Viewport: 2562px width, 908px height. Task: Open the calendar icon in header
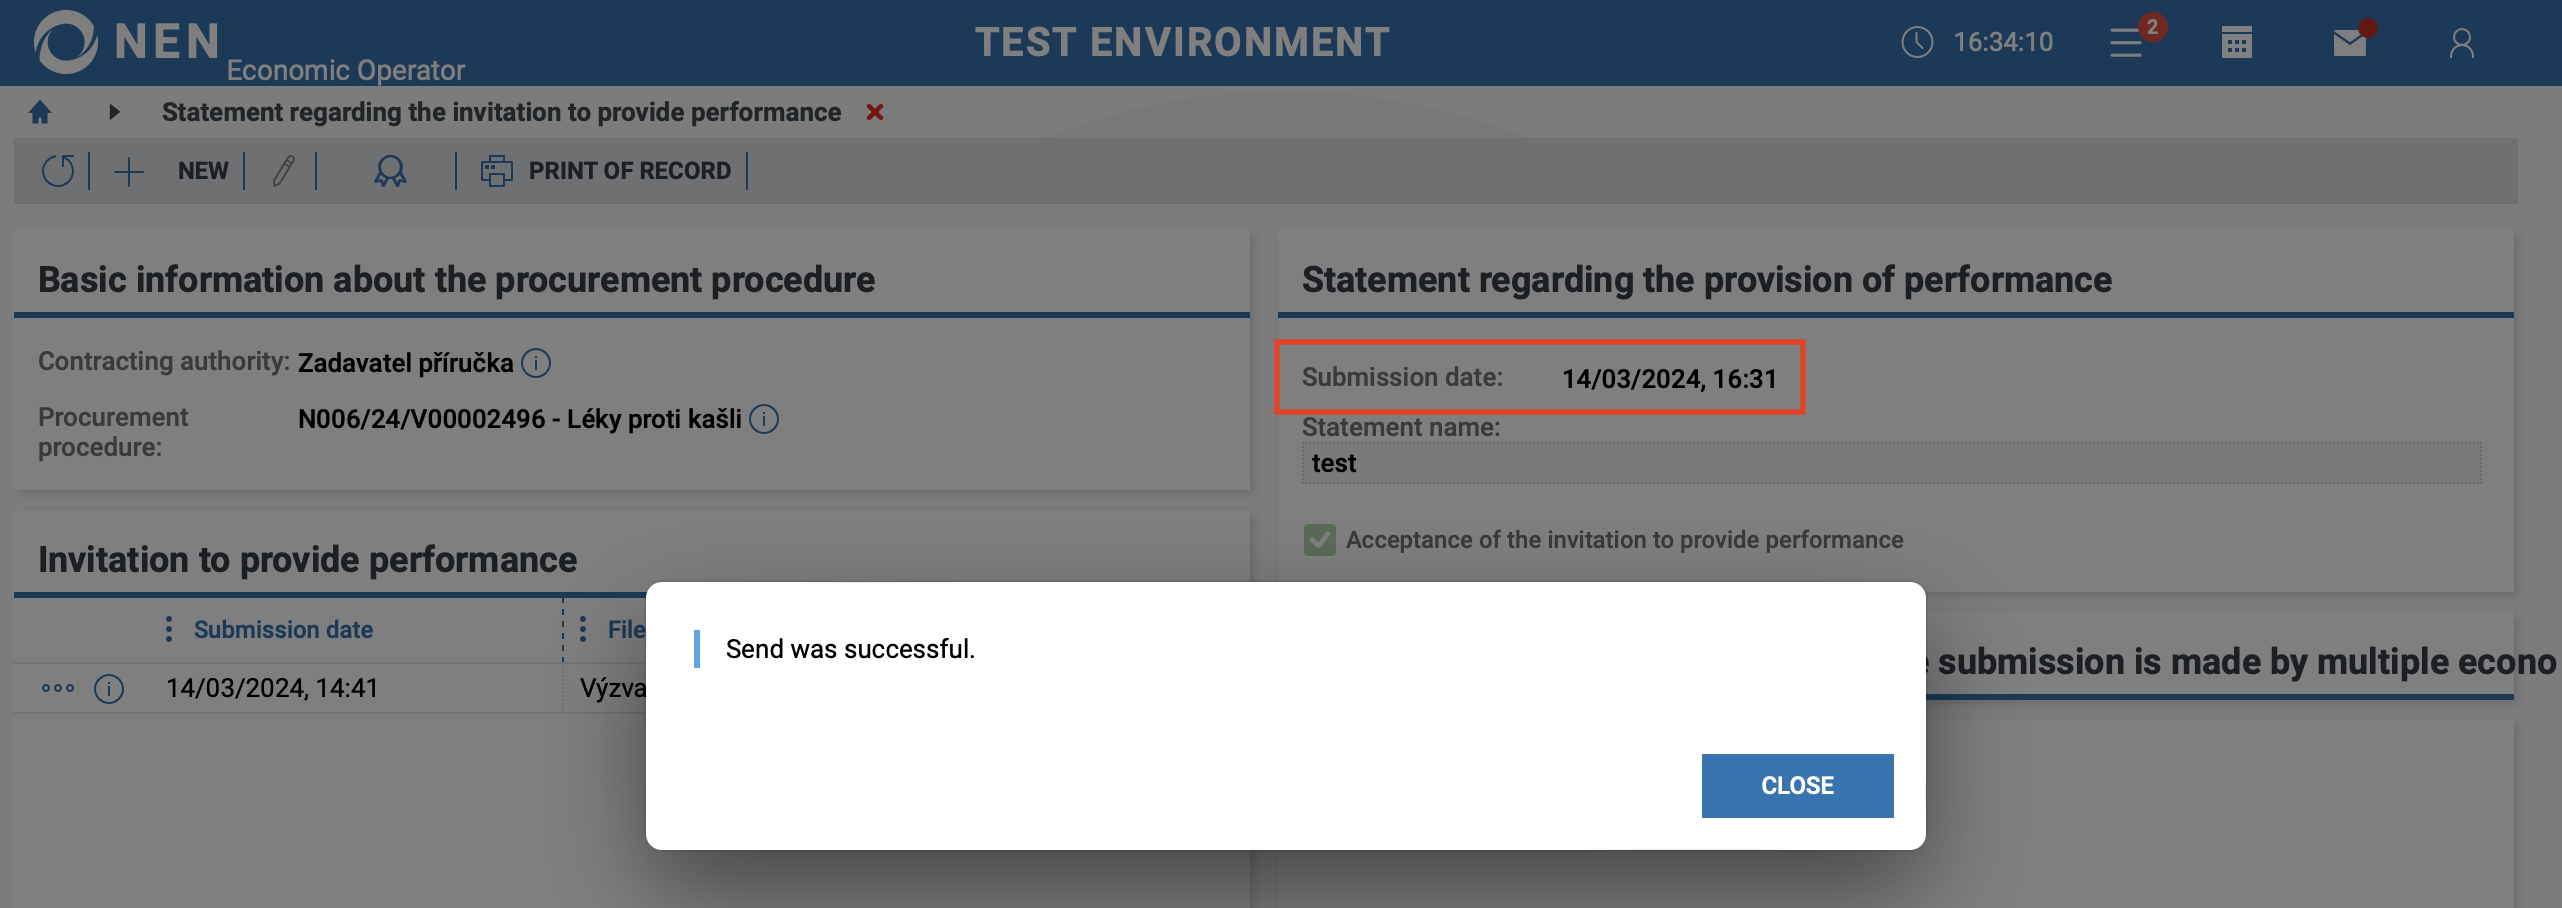coord(2237,43)
